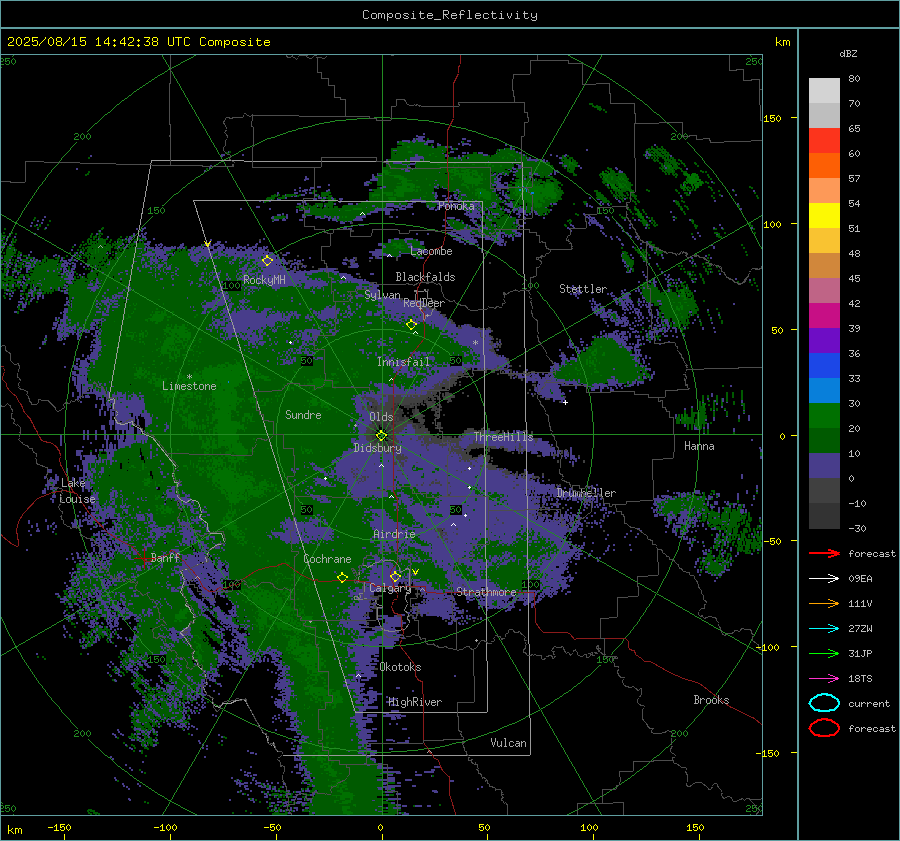Click the Sundre town label

pos(303,415)
